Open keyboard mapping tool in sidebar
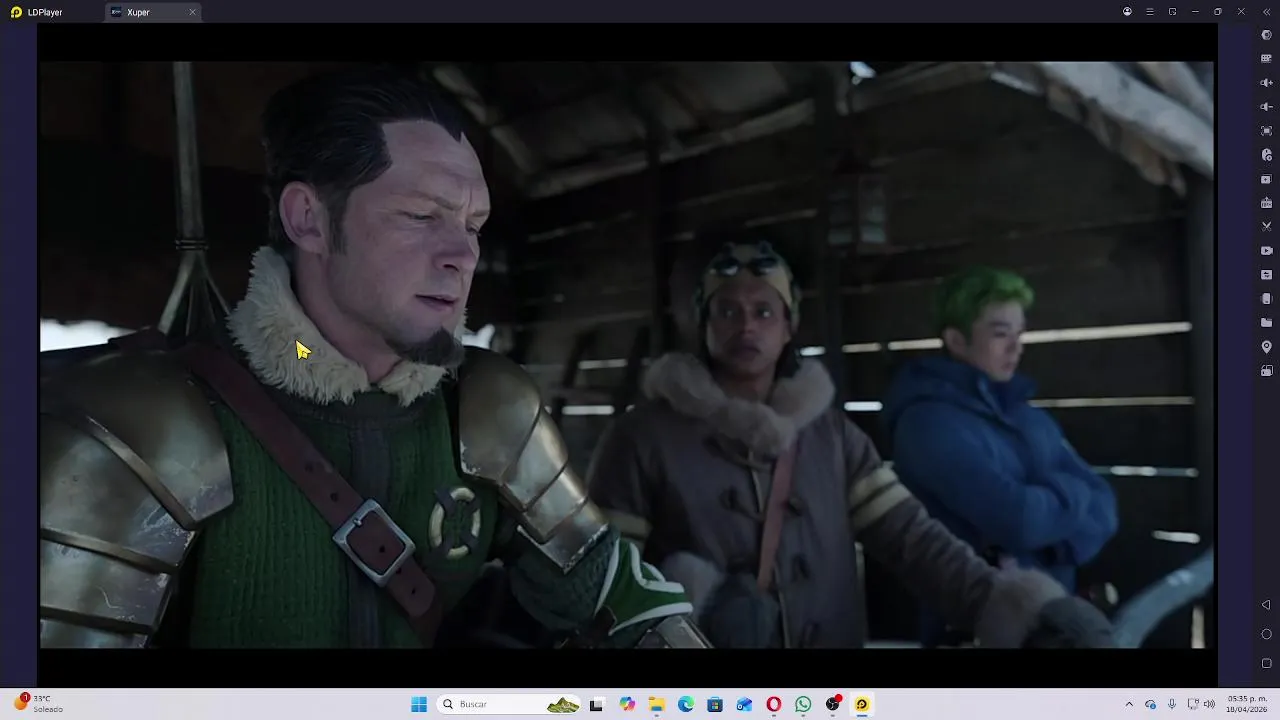Viewport: 1280px width, 720px height. tap(1266, 58)
